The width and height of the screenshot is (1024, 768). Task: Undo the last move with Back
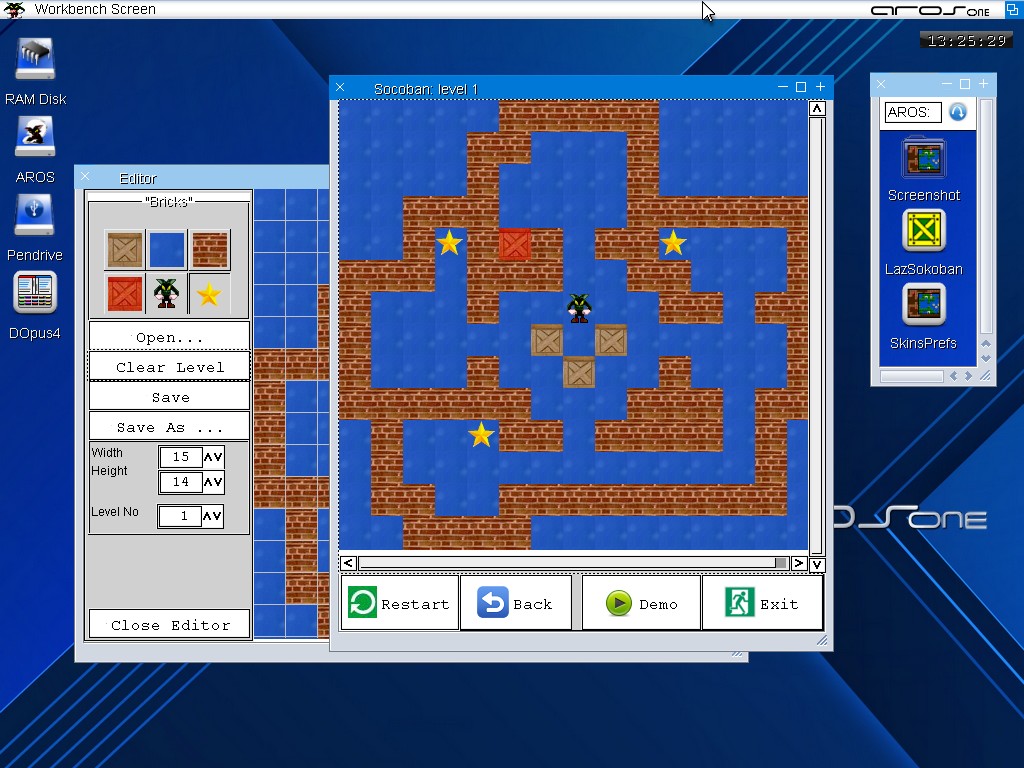click(515, 603)
